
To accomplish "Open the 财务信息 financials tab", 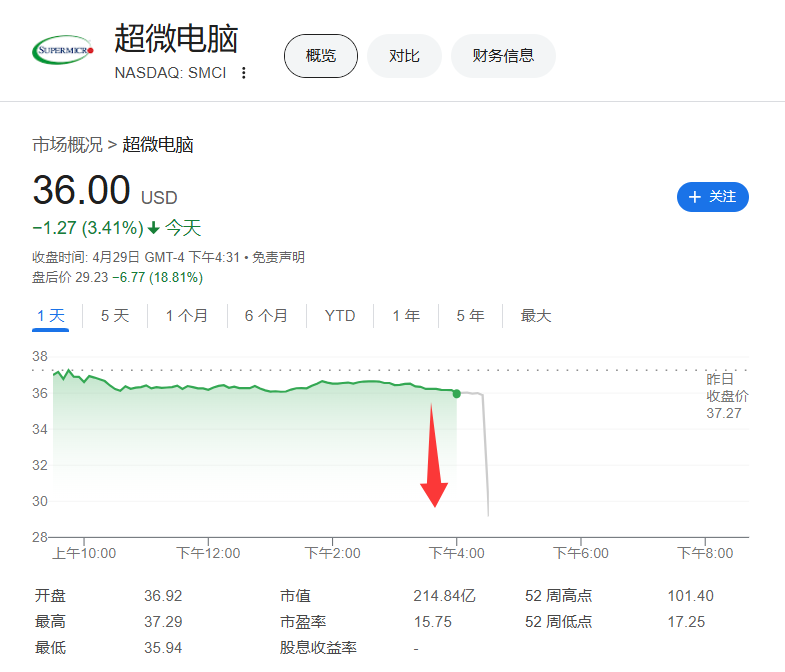I will pyautogui.click(x=503, y=56).
